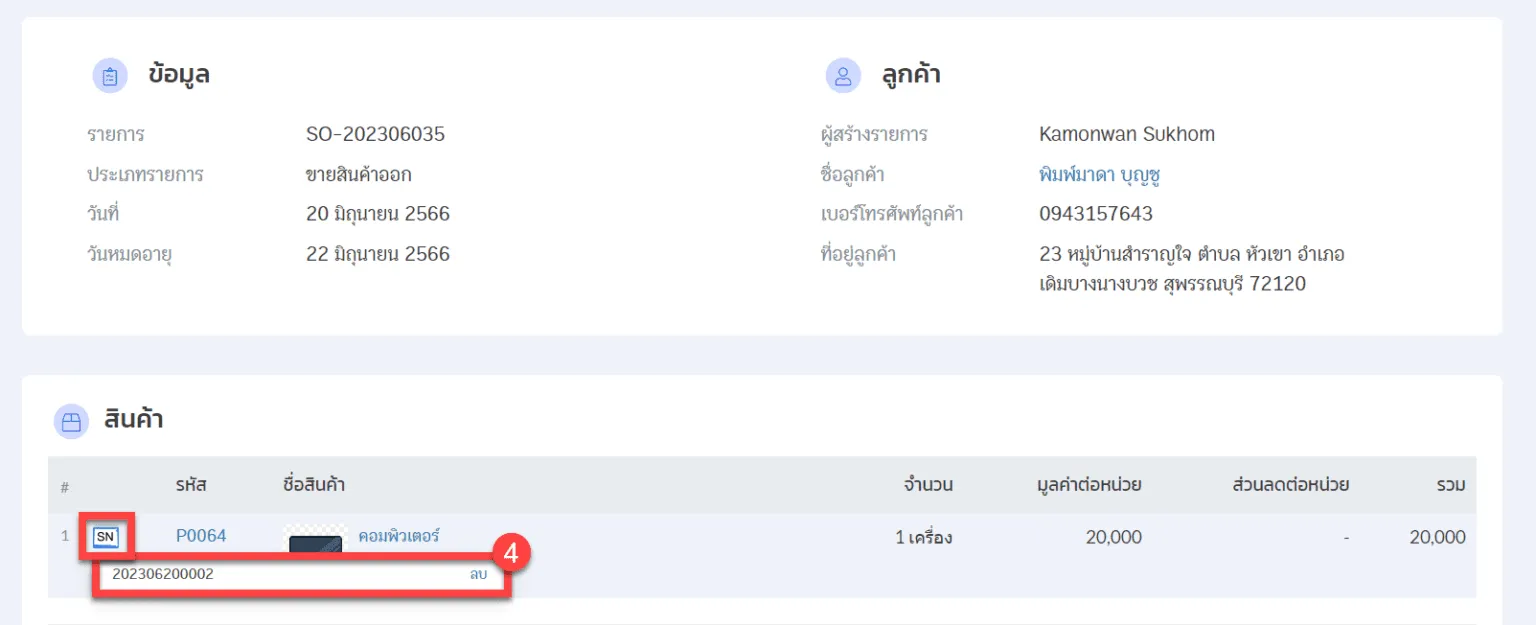The height and width of the screenshot is (625, 1536).
Task: Open the คอมพิวเตอร์ product name link
Action: [398, 536]
